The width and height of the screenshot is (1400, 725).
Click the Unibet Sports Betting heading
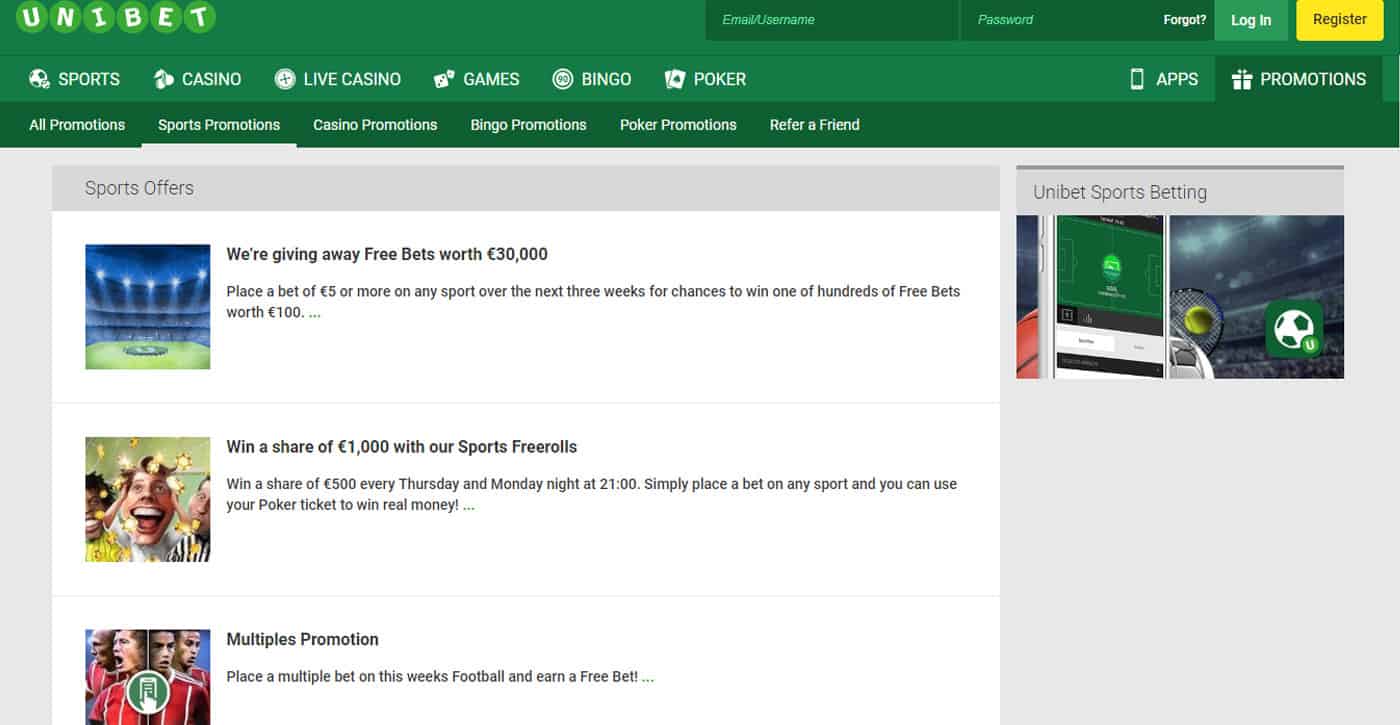(1120, 192)
